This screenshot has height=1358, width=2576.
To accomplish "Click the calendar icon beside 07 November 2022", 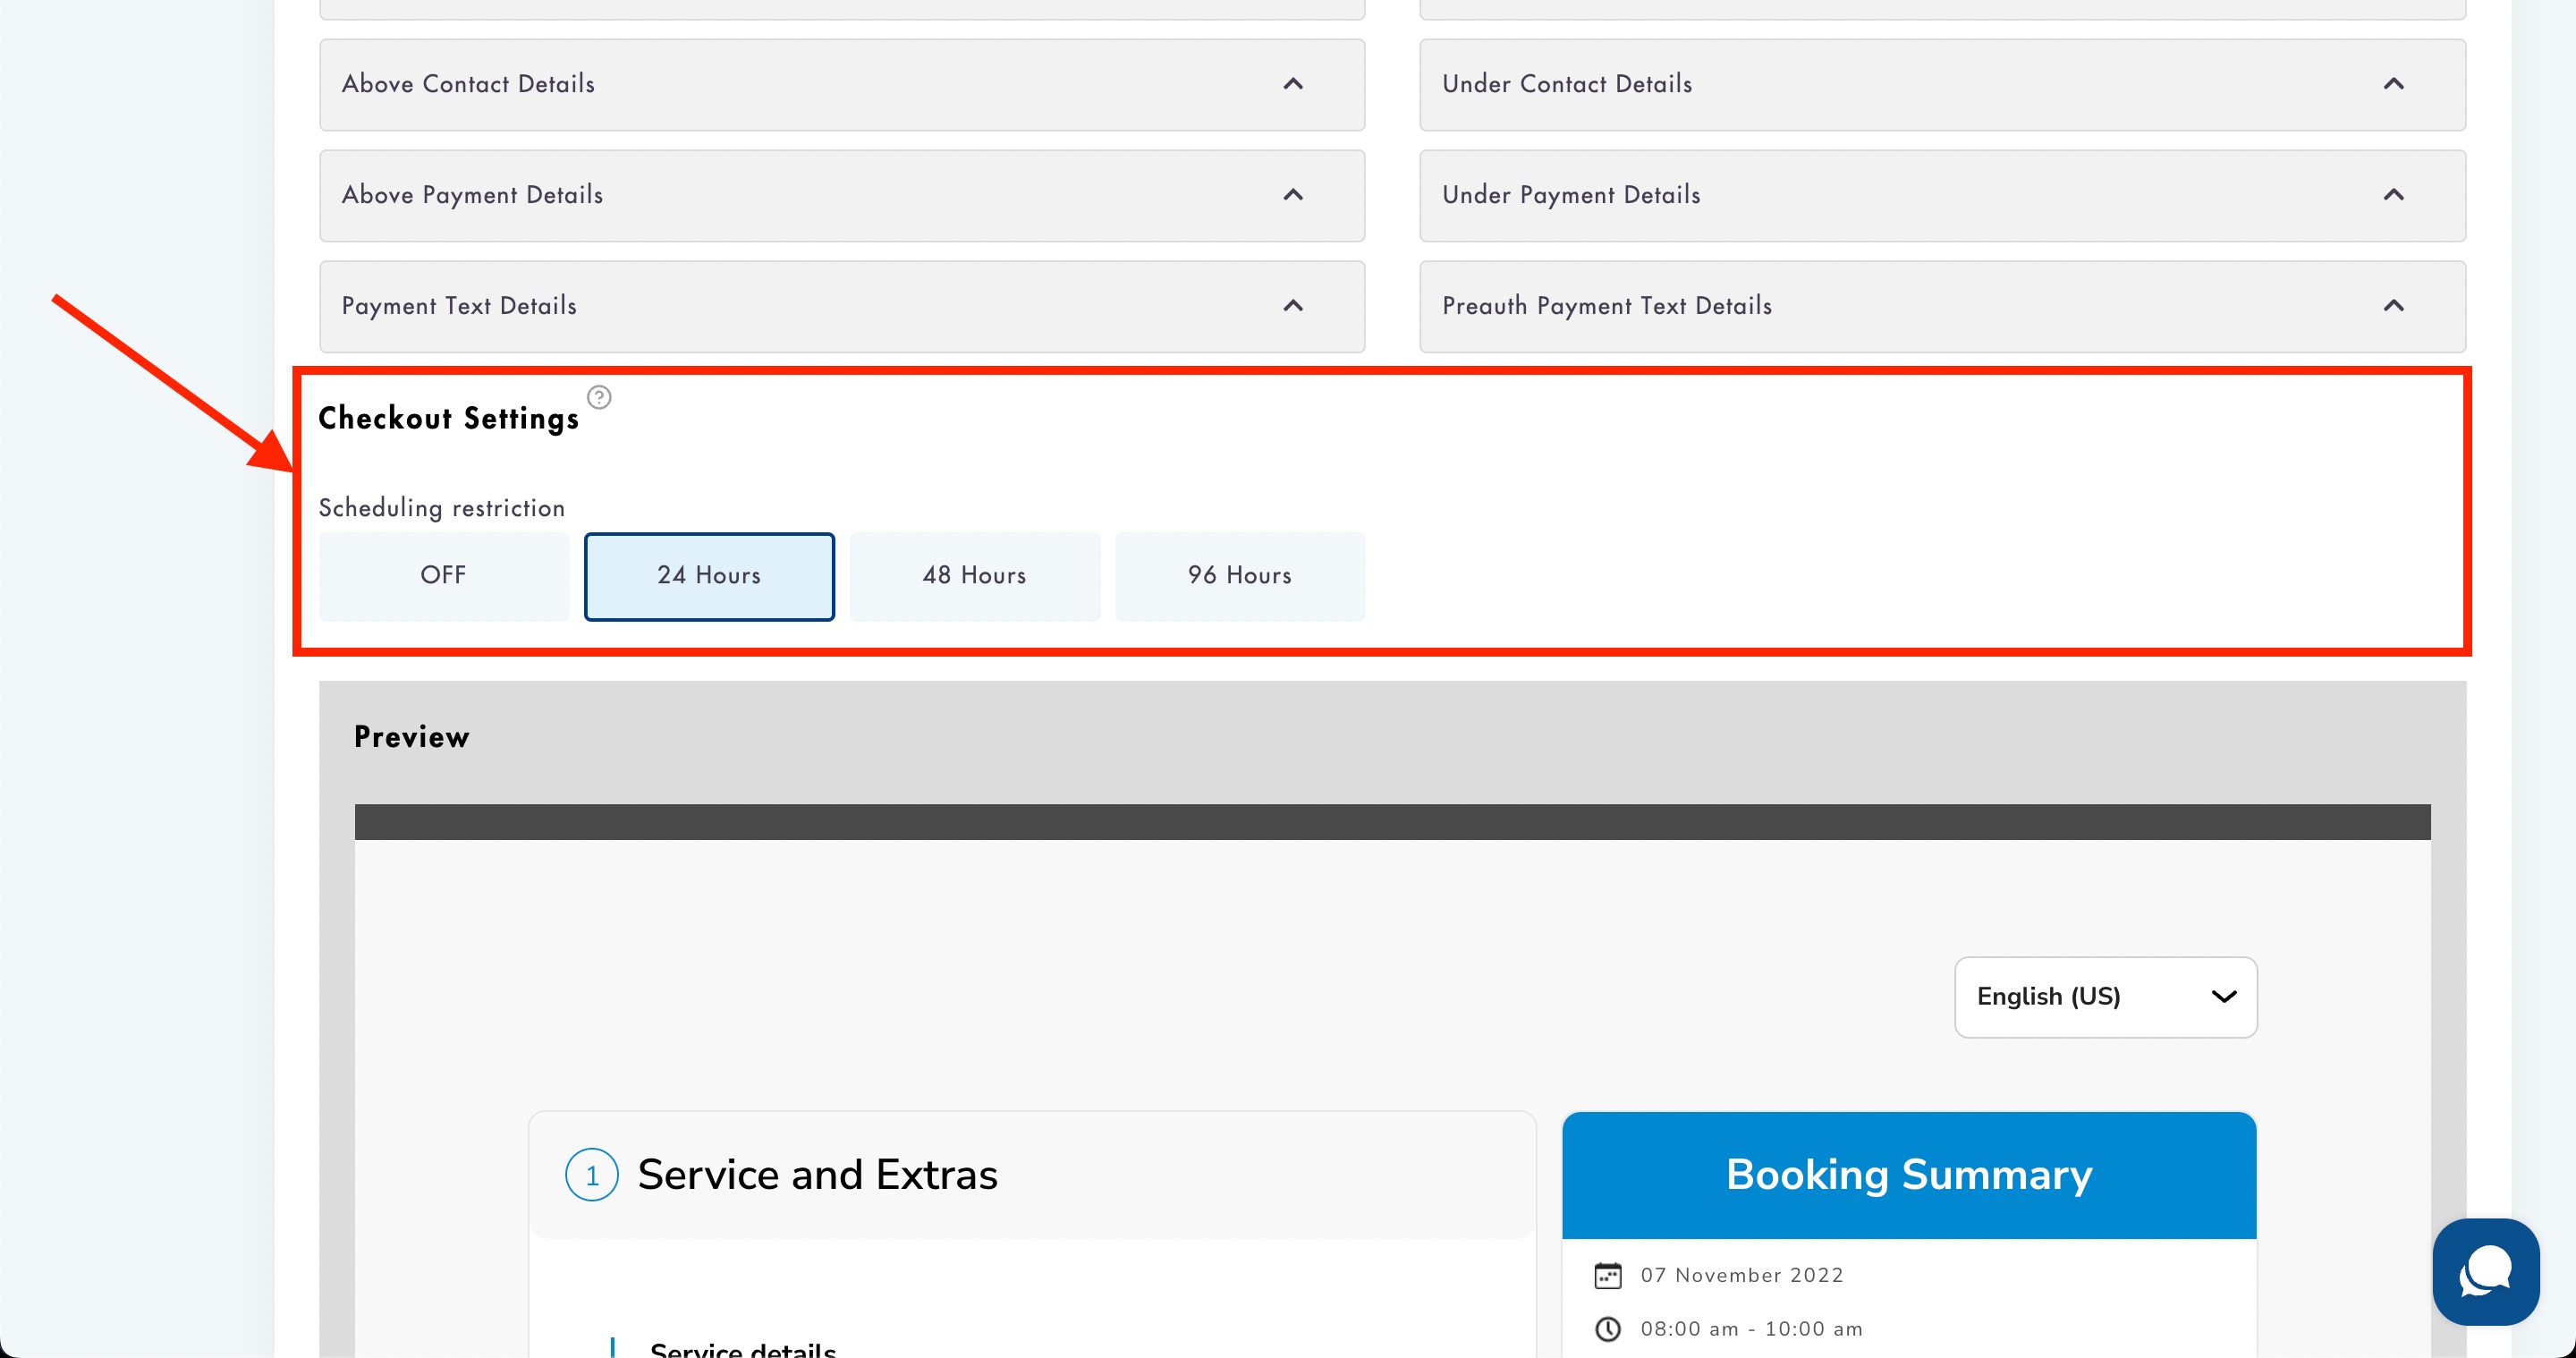I will [x=1608, y=1275].
